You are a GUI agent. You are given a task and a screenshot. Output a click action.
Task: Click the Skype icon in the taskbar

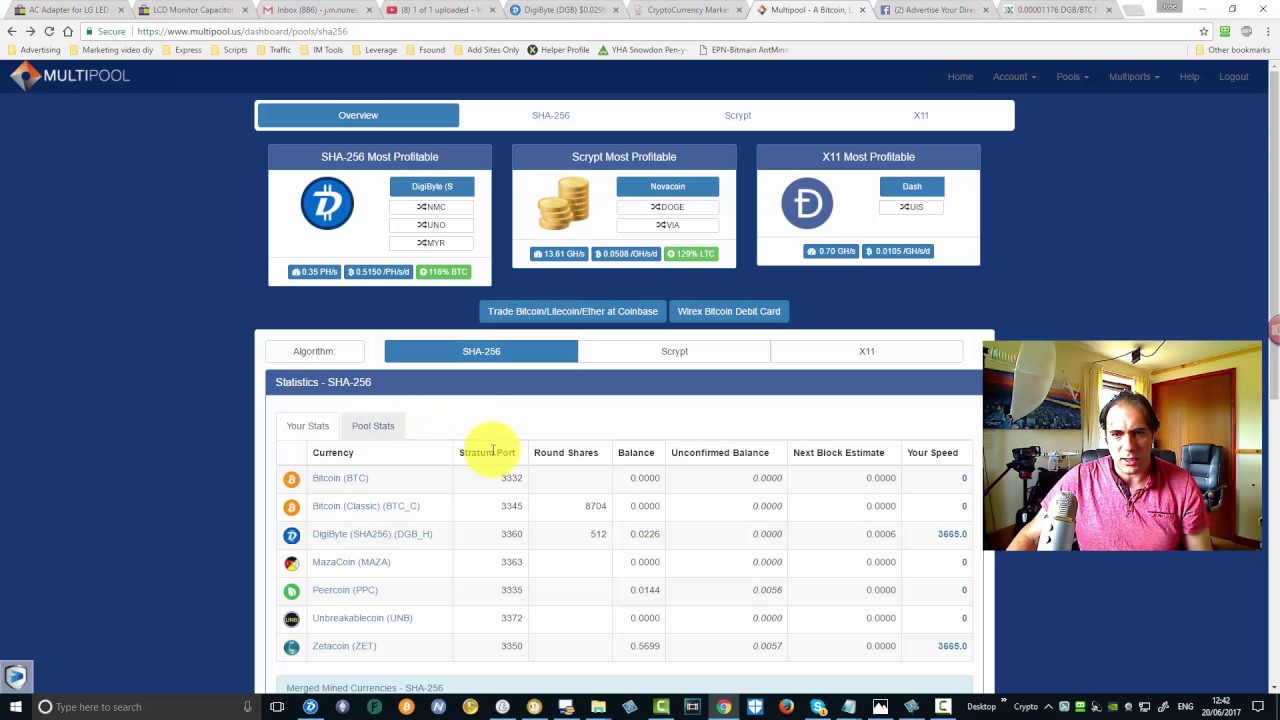click(x=819, y=707)
